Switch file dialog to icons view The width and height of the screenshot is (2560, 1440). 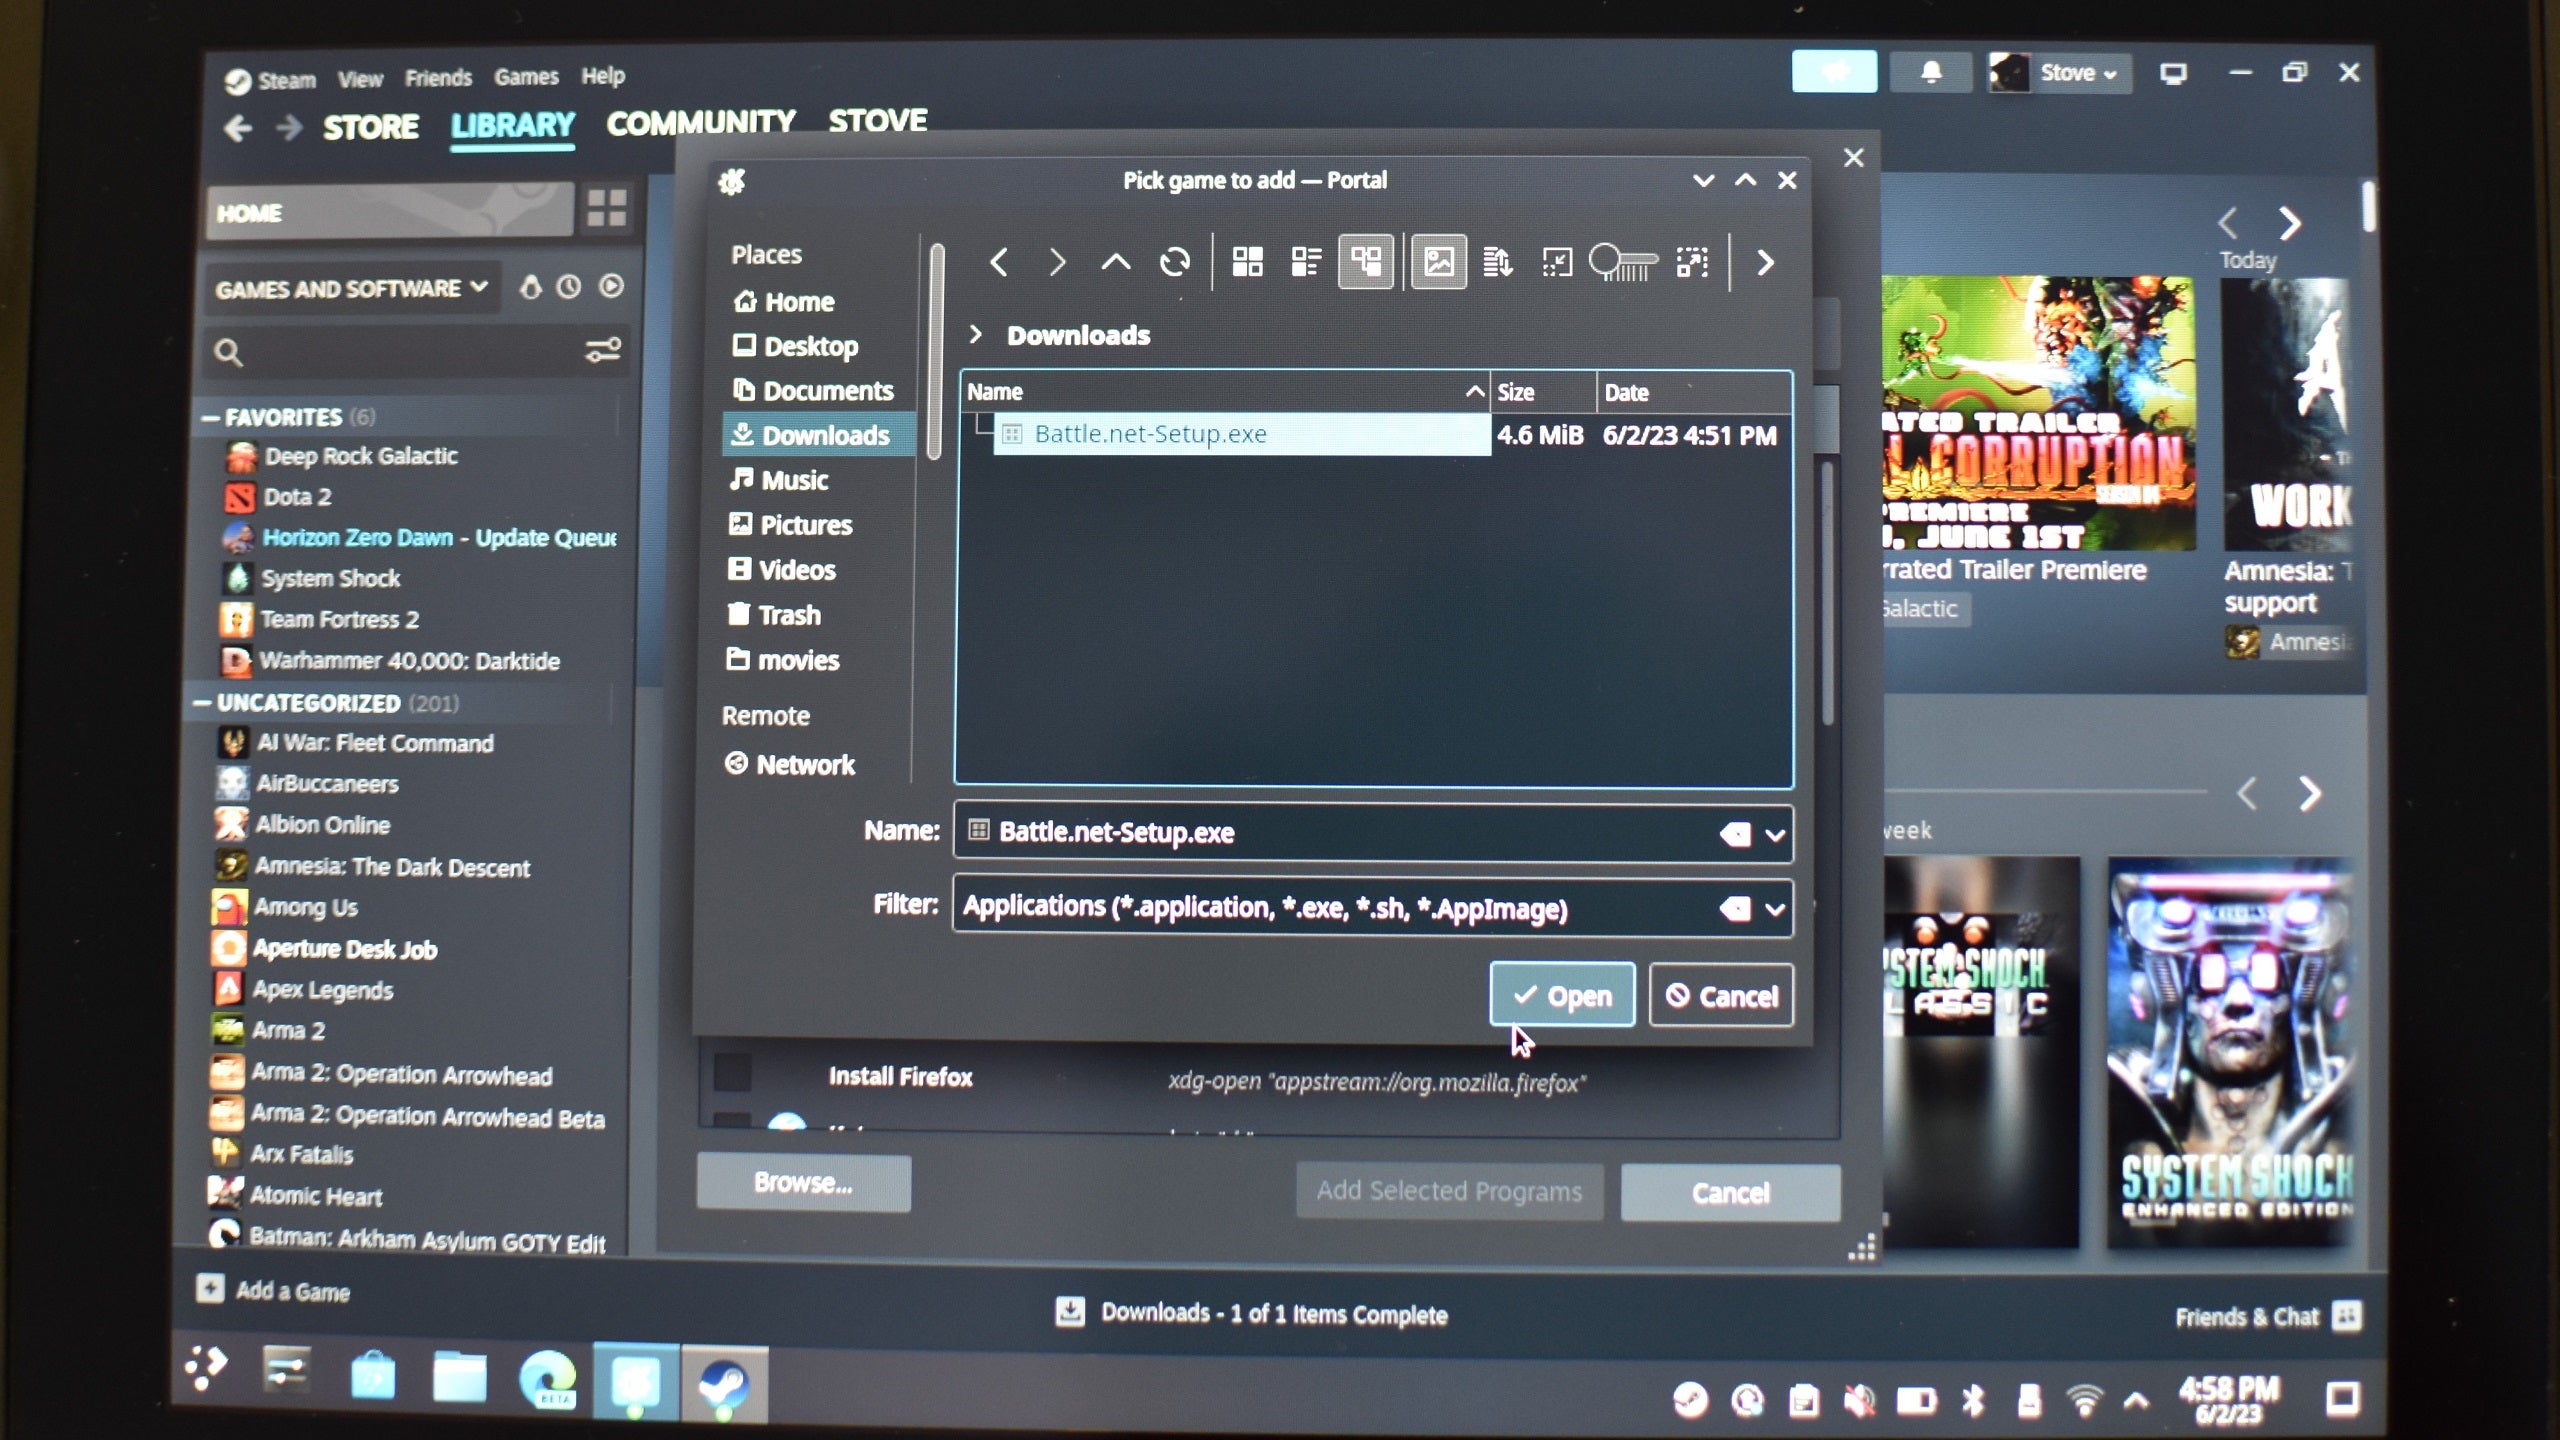tap(1247, 263)
